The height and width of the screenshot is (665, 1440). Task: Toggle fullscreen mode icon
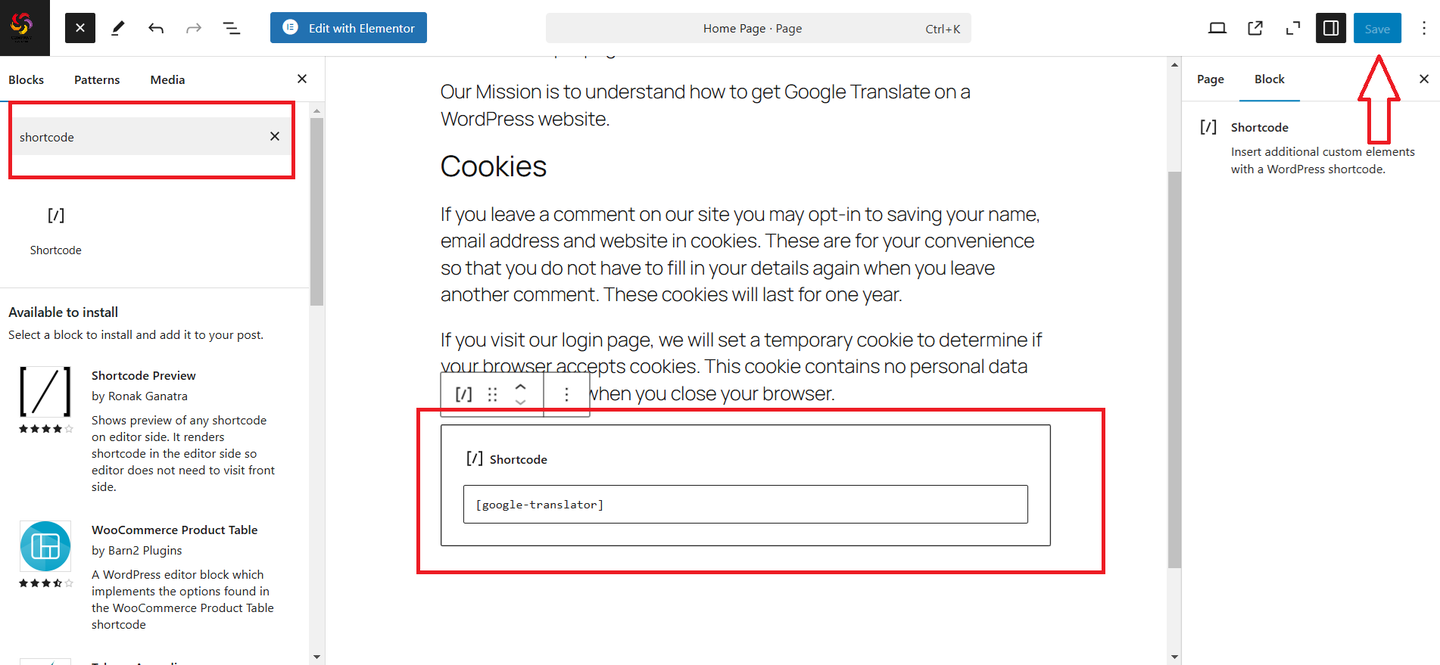coord(1292,27)
